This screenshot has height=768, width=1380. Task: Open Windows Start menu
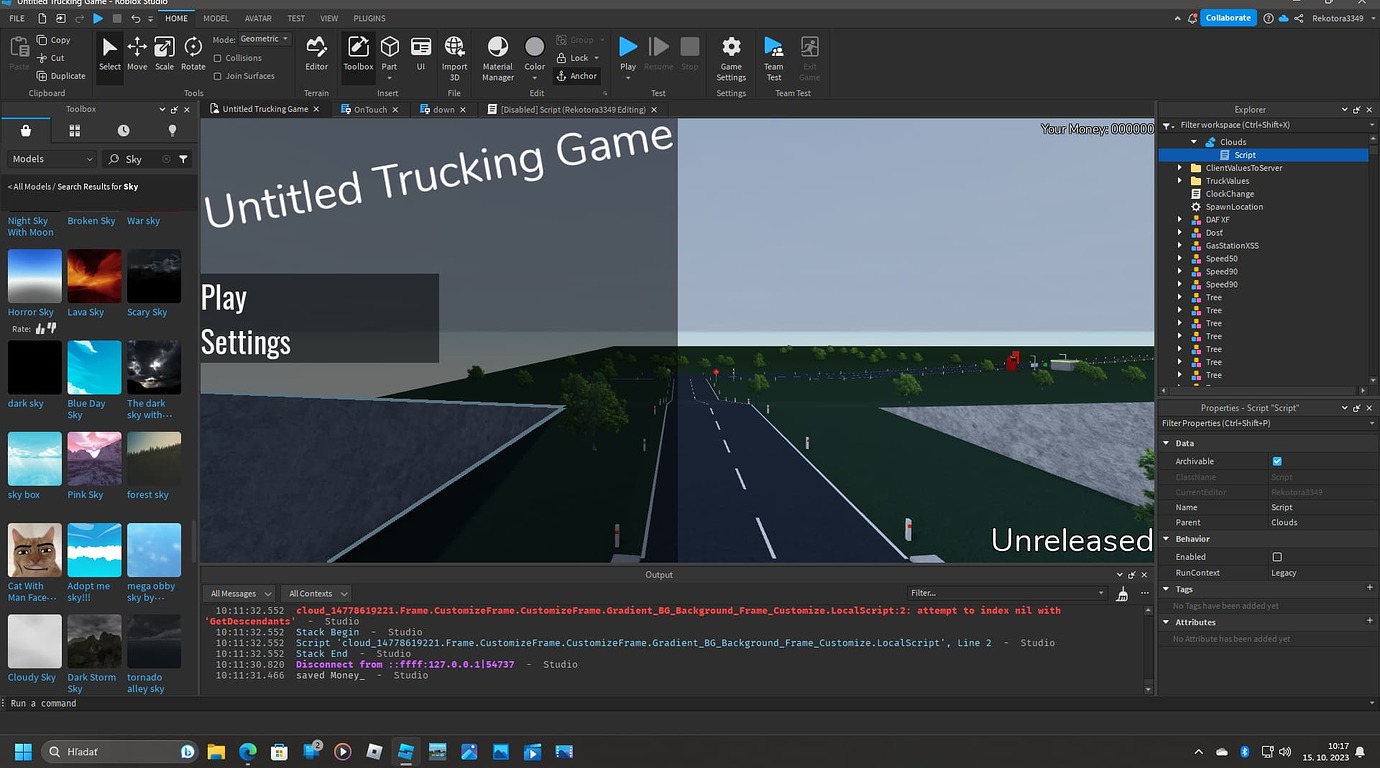pyautogui.click(x=24, y=751)
